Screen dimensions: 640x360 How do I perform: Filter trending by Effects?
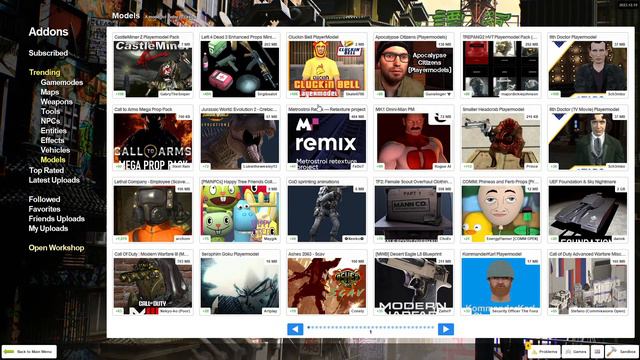click(x=52, y=140)
